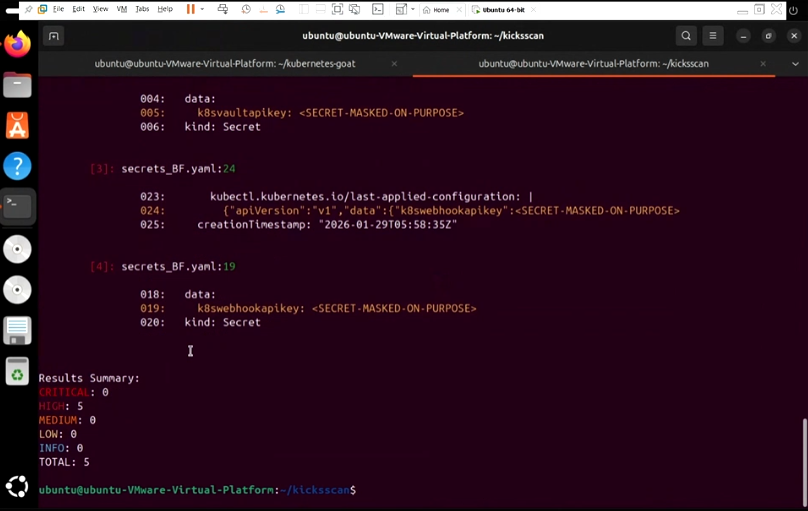Close the kubernetes-goat terminal tab
This screenshot has width=808, height=511.
coord(394,64)
